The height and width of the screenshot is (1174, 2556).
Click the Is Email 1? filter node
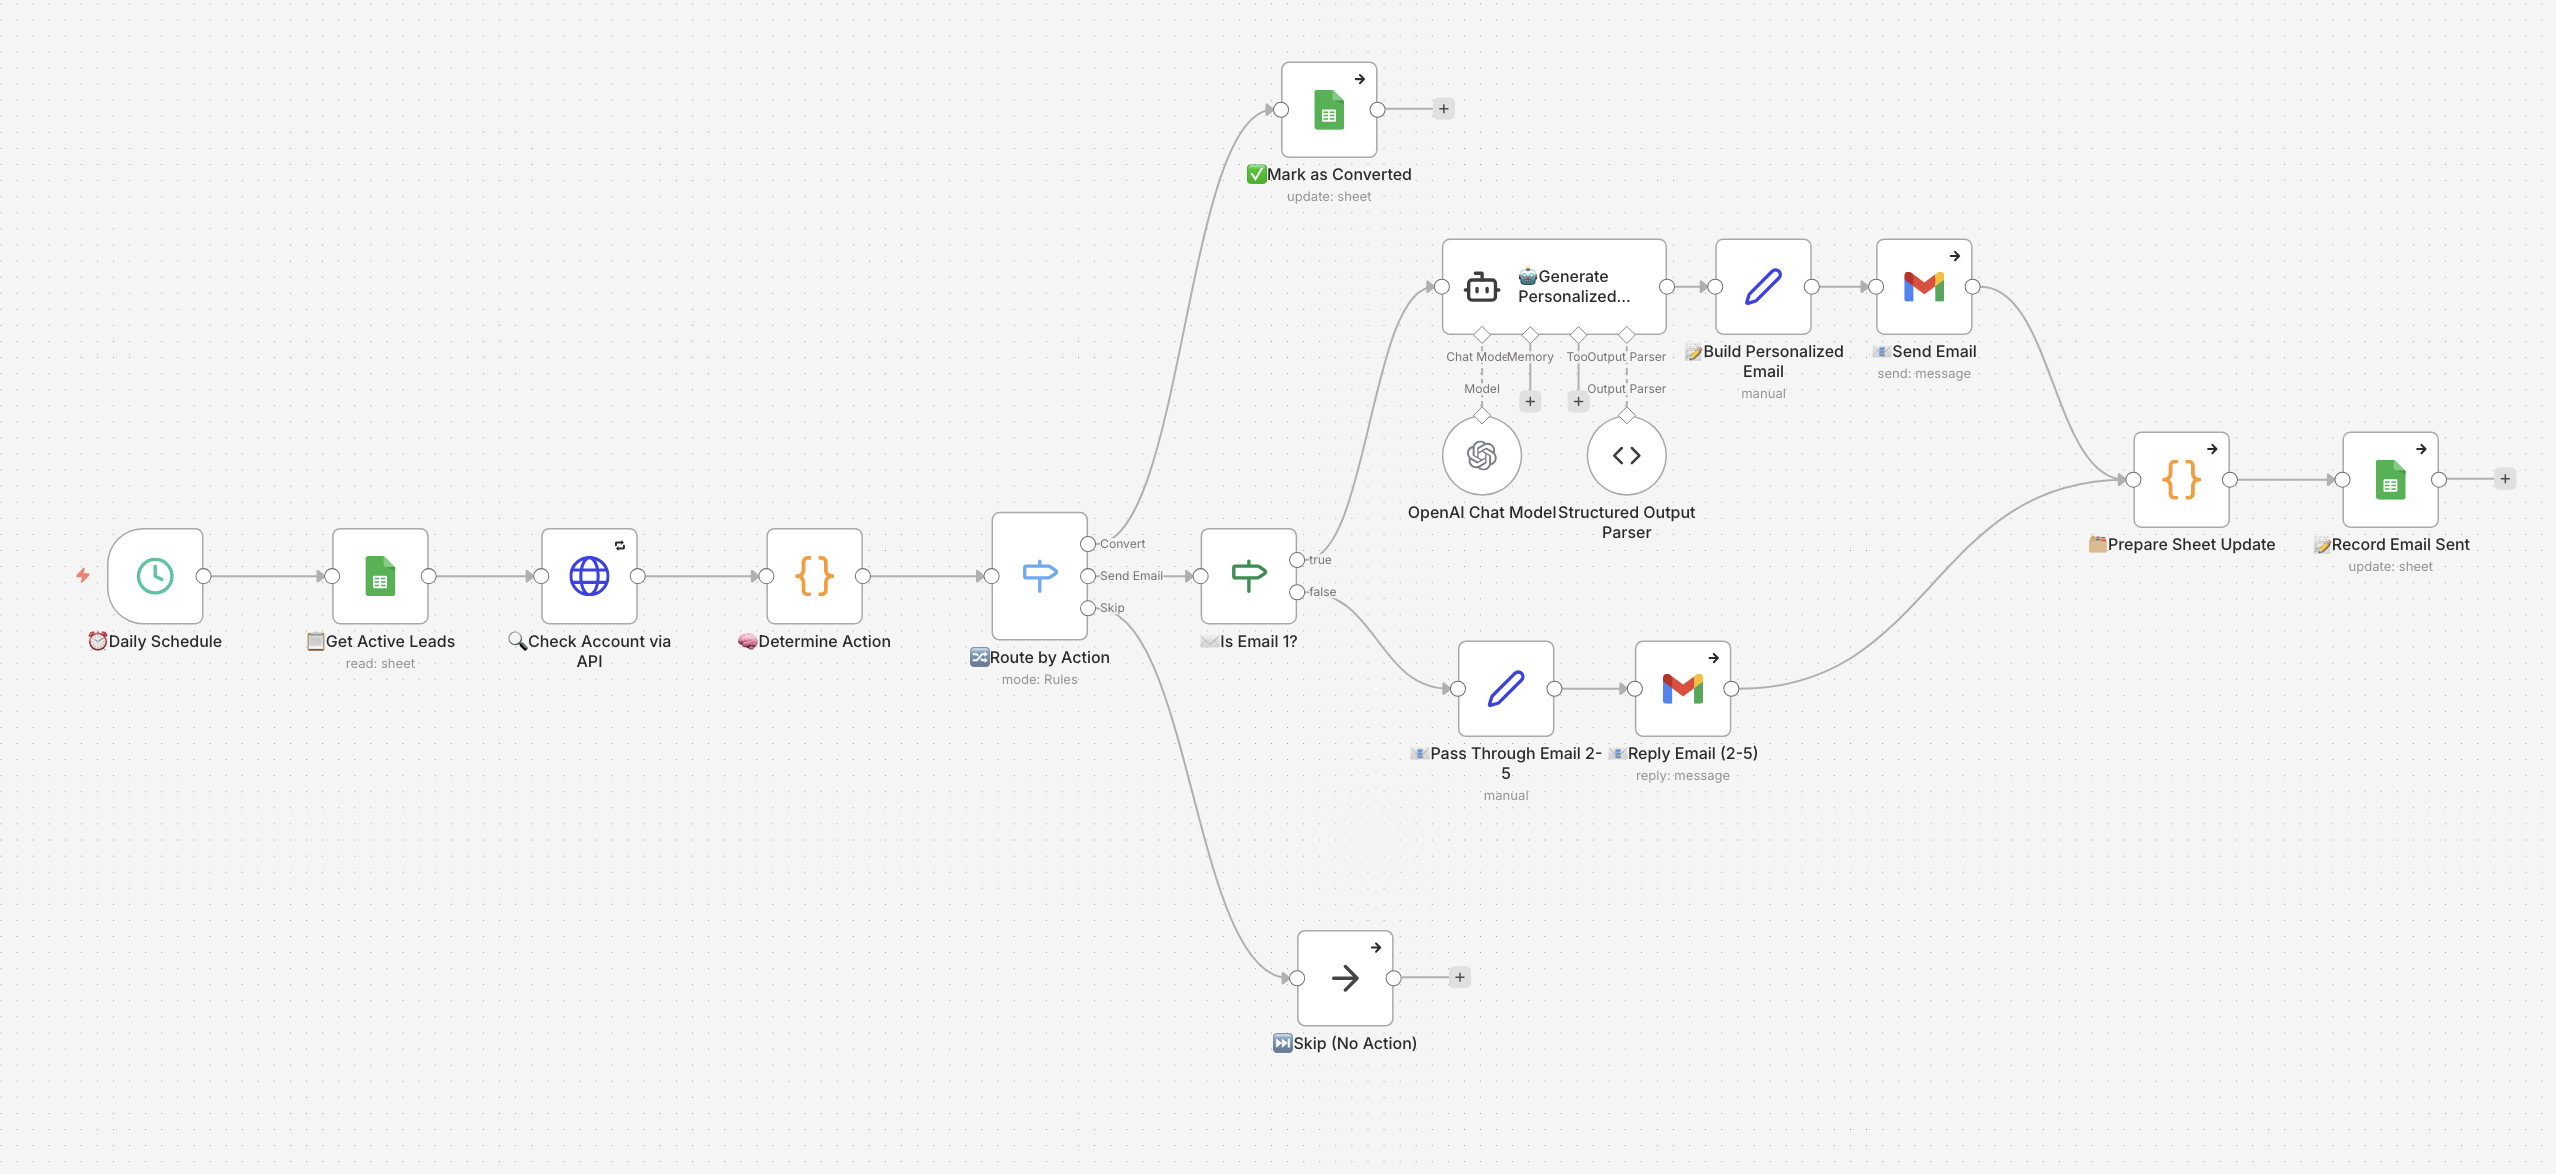point(1248,576)
